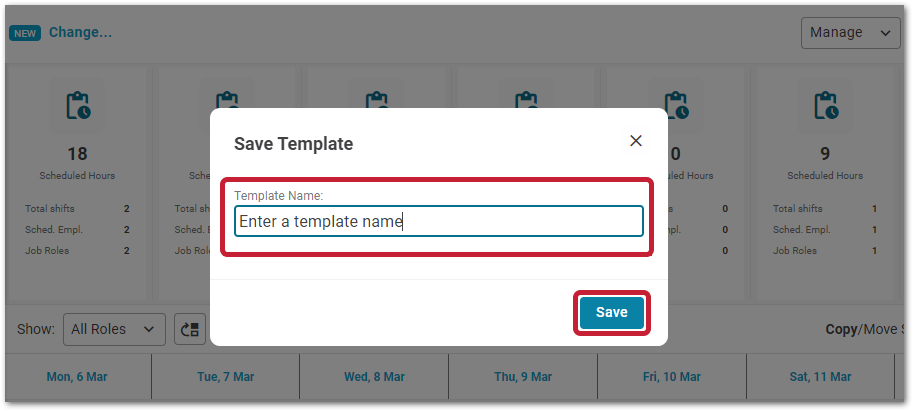913x411 pixels.
Task: Click the NEW badge beside Change
Action: 25,33
